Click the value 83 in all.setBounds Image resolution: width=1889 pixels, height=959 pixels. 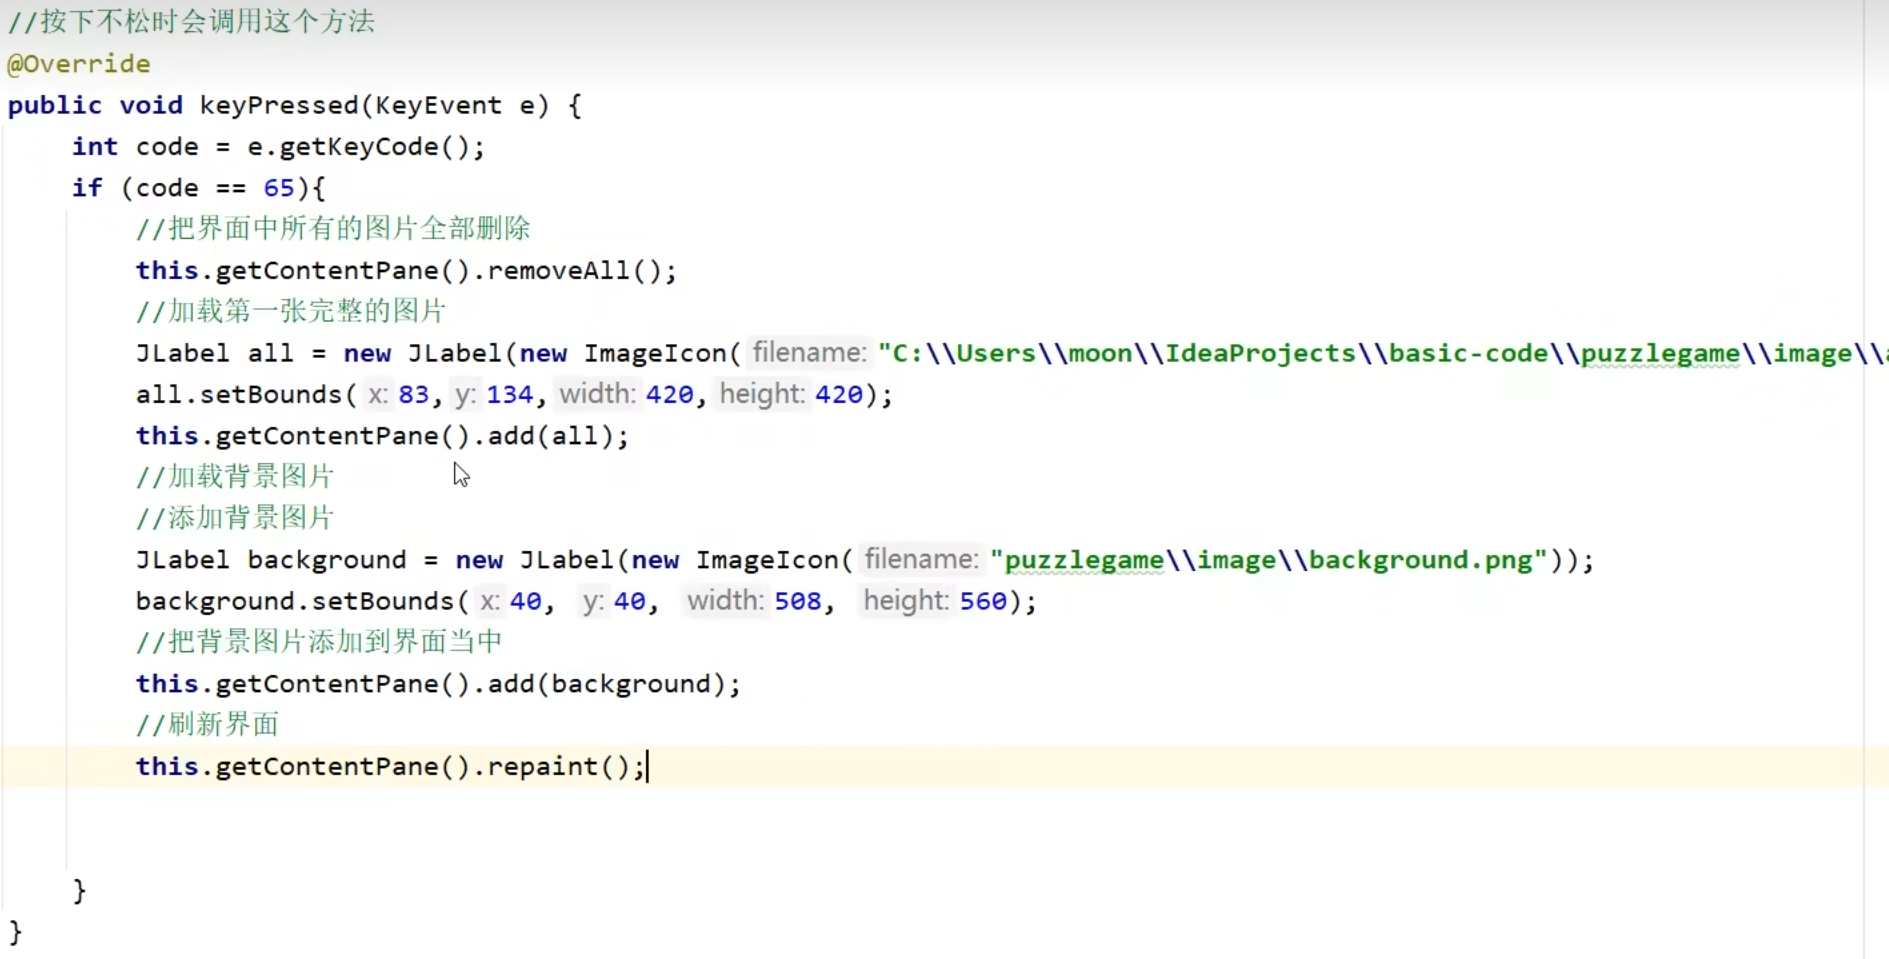tap(413, 395)
